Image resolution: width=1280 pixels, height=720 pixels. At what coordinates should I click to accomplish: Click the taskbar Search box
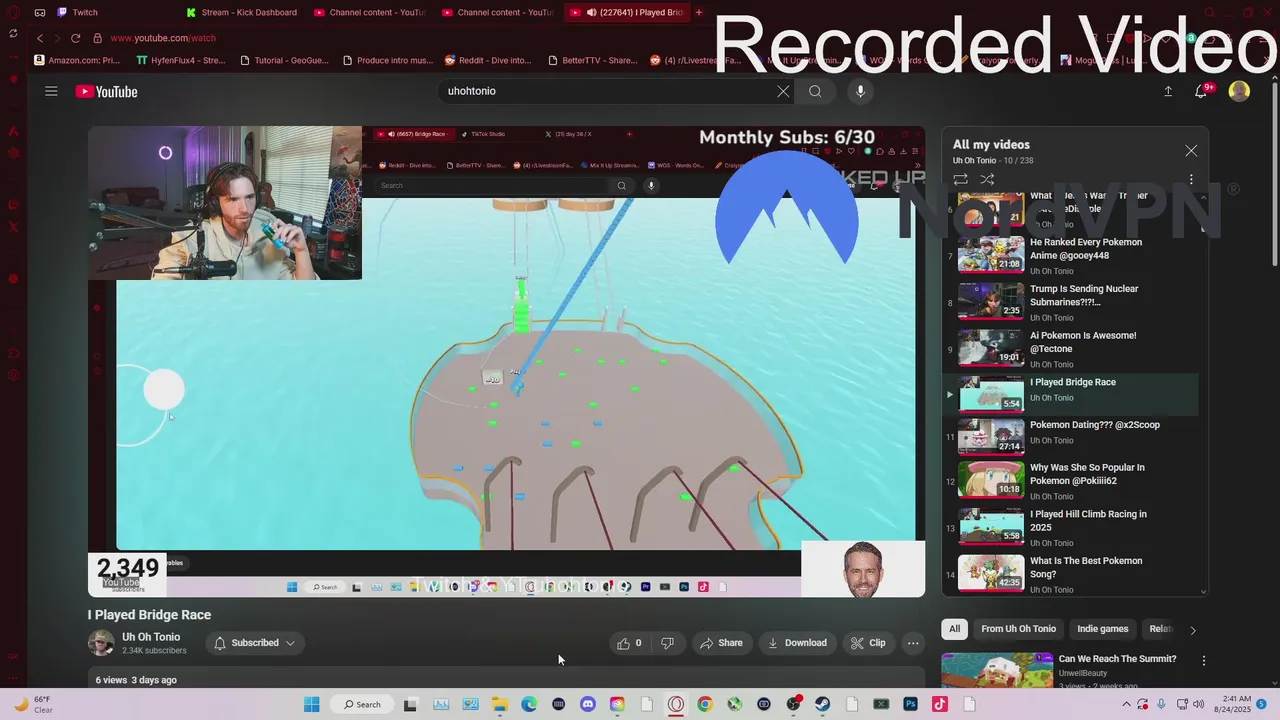[x=362, y=704]
